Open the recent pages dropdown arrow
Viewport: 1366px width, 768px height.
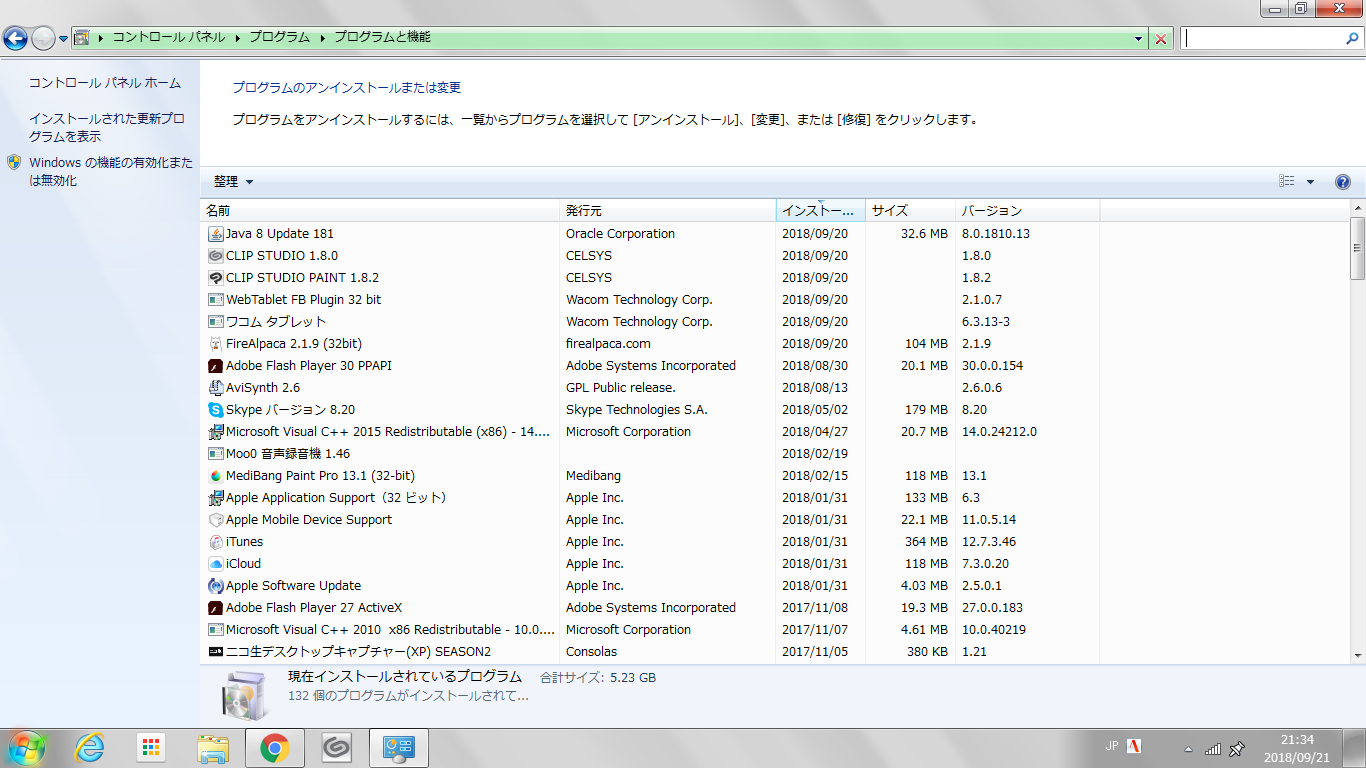(64, 39)
